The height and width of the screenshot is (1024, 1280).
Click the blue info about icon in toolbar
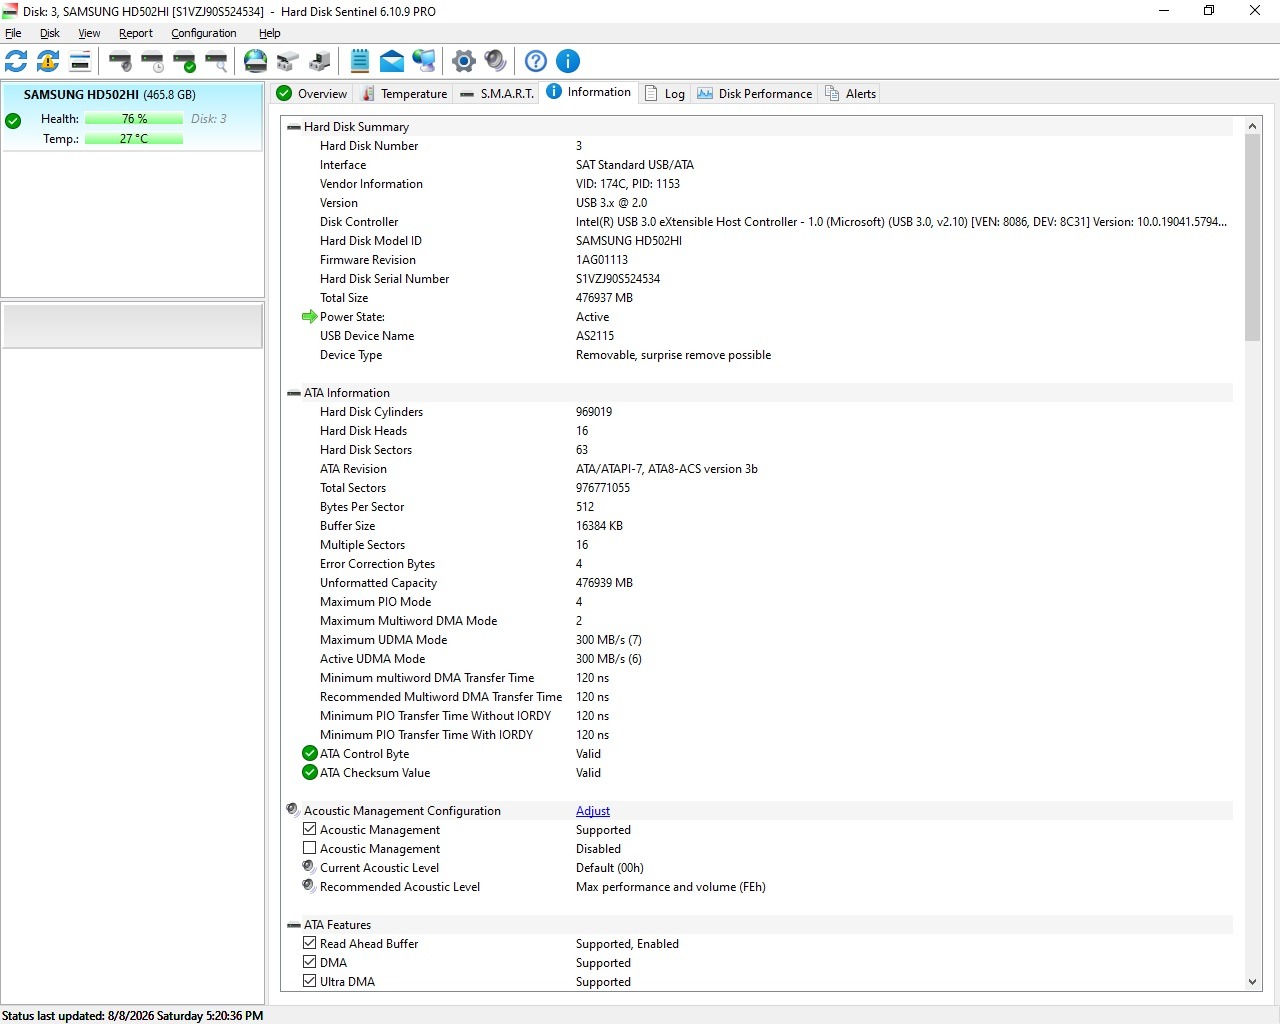[x=568, y=61]
